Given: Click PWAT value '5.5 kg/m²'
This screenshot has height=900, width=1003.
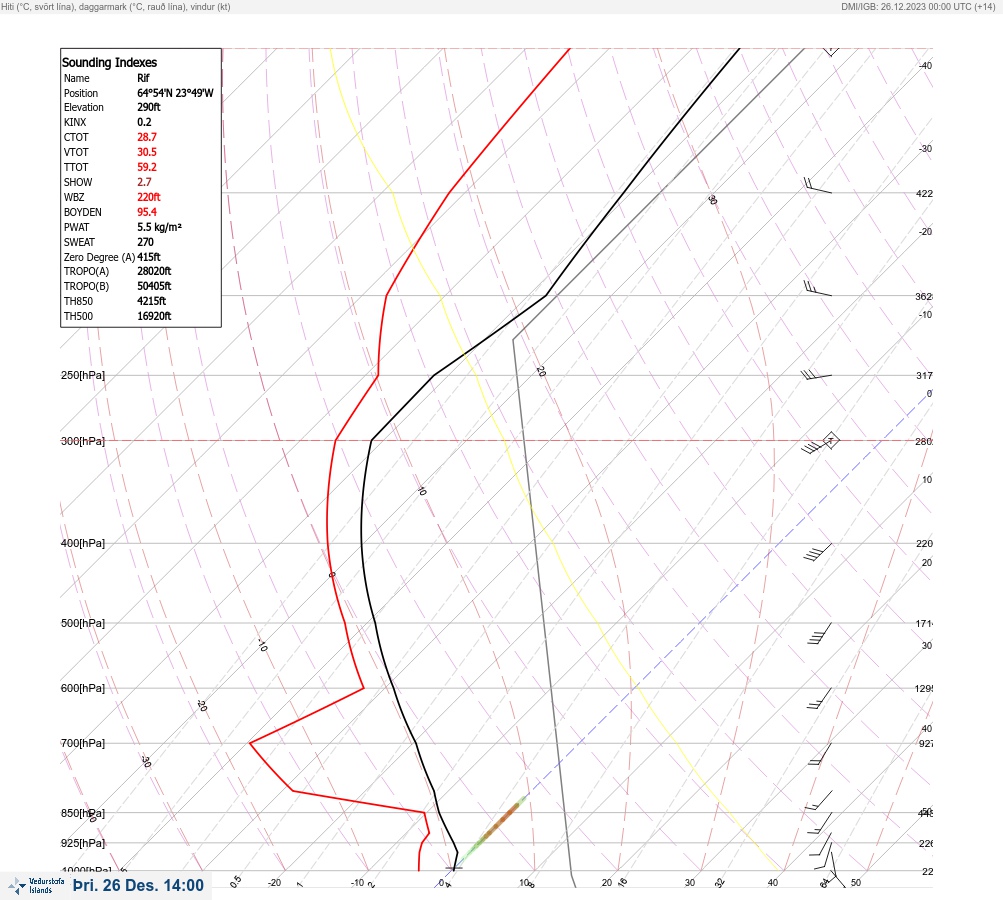Looking at the screenshot, I should click(x=159, y=227).
